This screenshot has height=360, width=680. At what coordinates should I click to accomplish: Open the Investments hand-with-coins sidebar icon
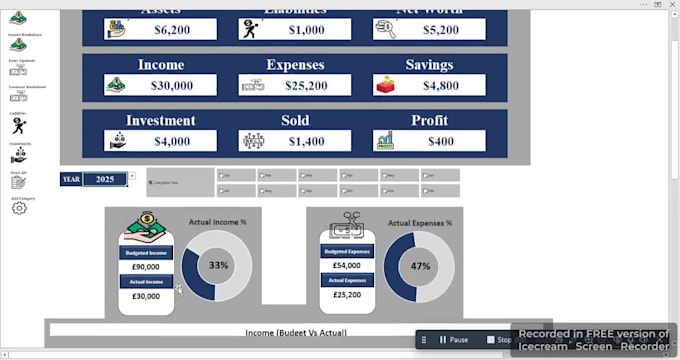click(19, 155)
